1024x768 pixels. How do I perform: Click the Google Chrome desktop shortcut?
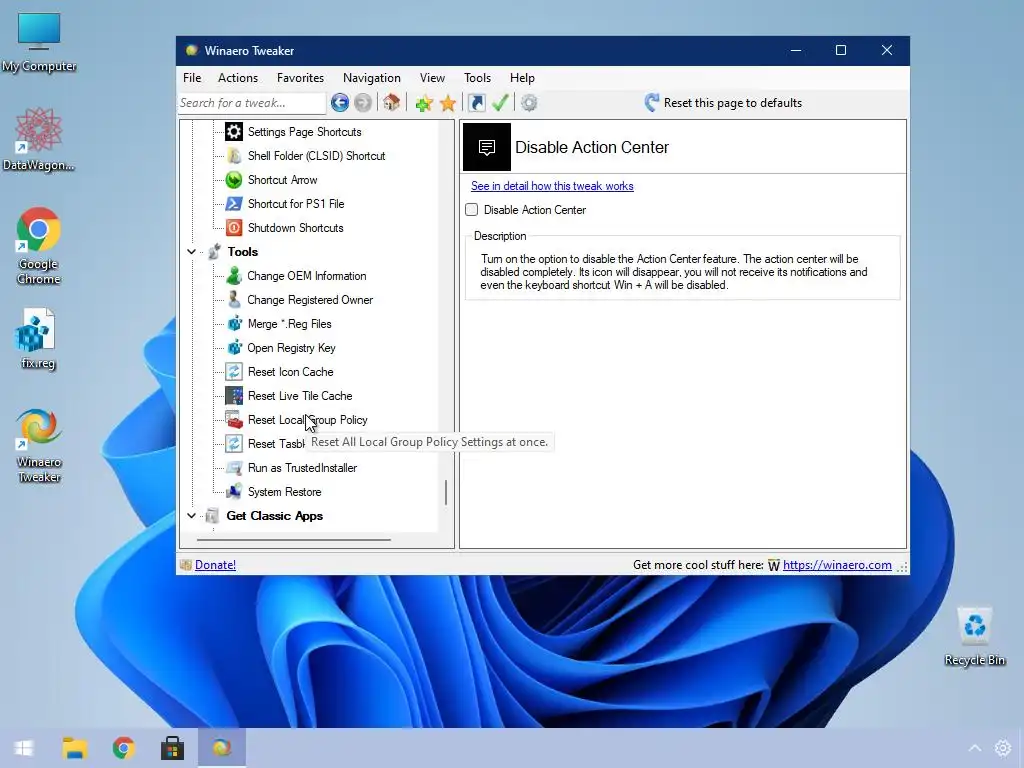point(39,246)
